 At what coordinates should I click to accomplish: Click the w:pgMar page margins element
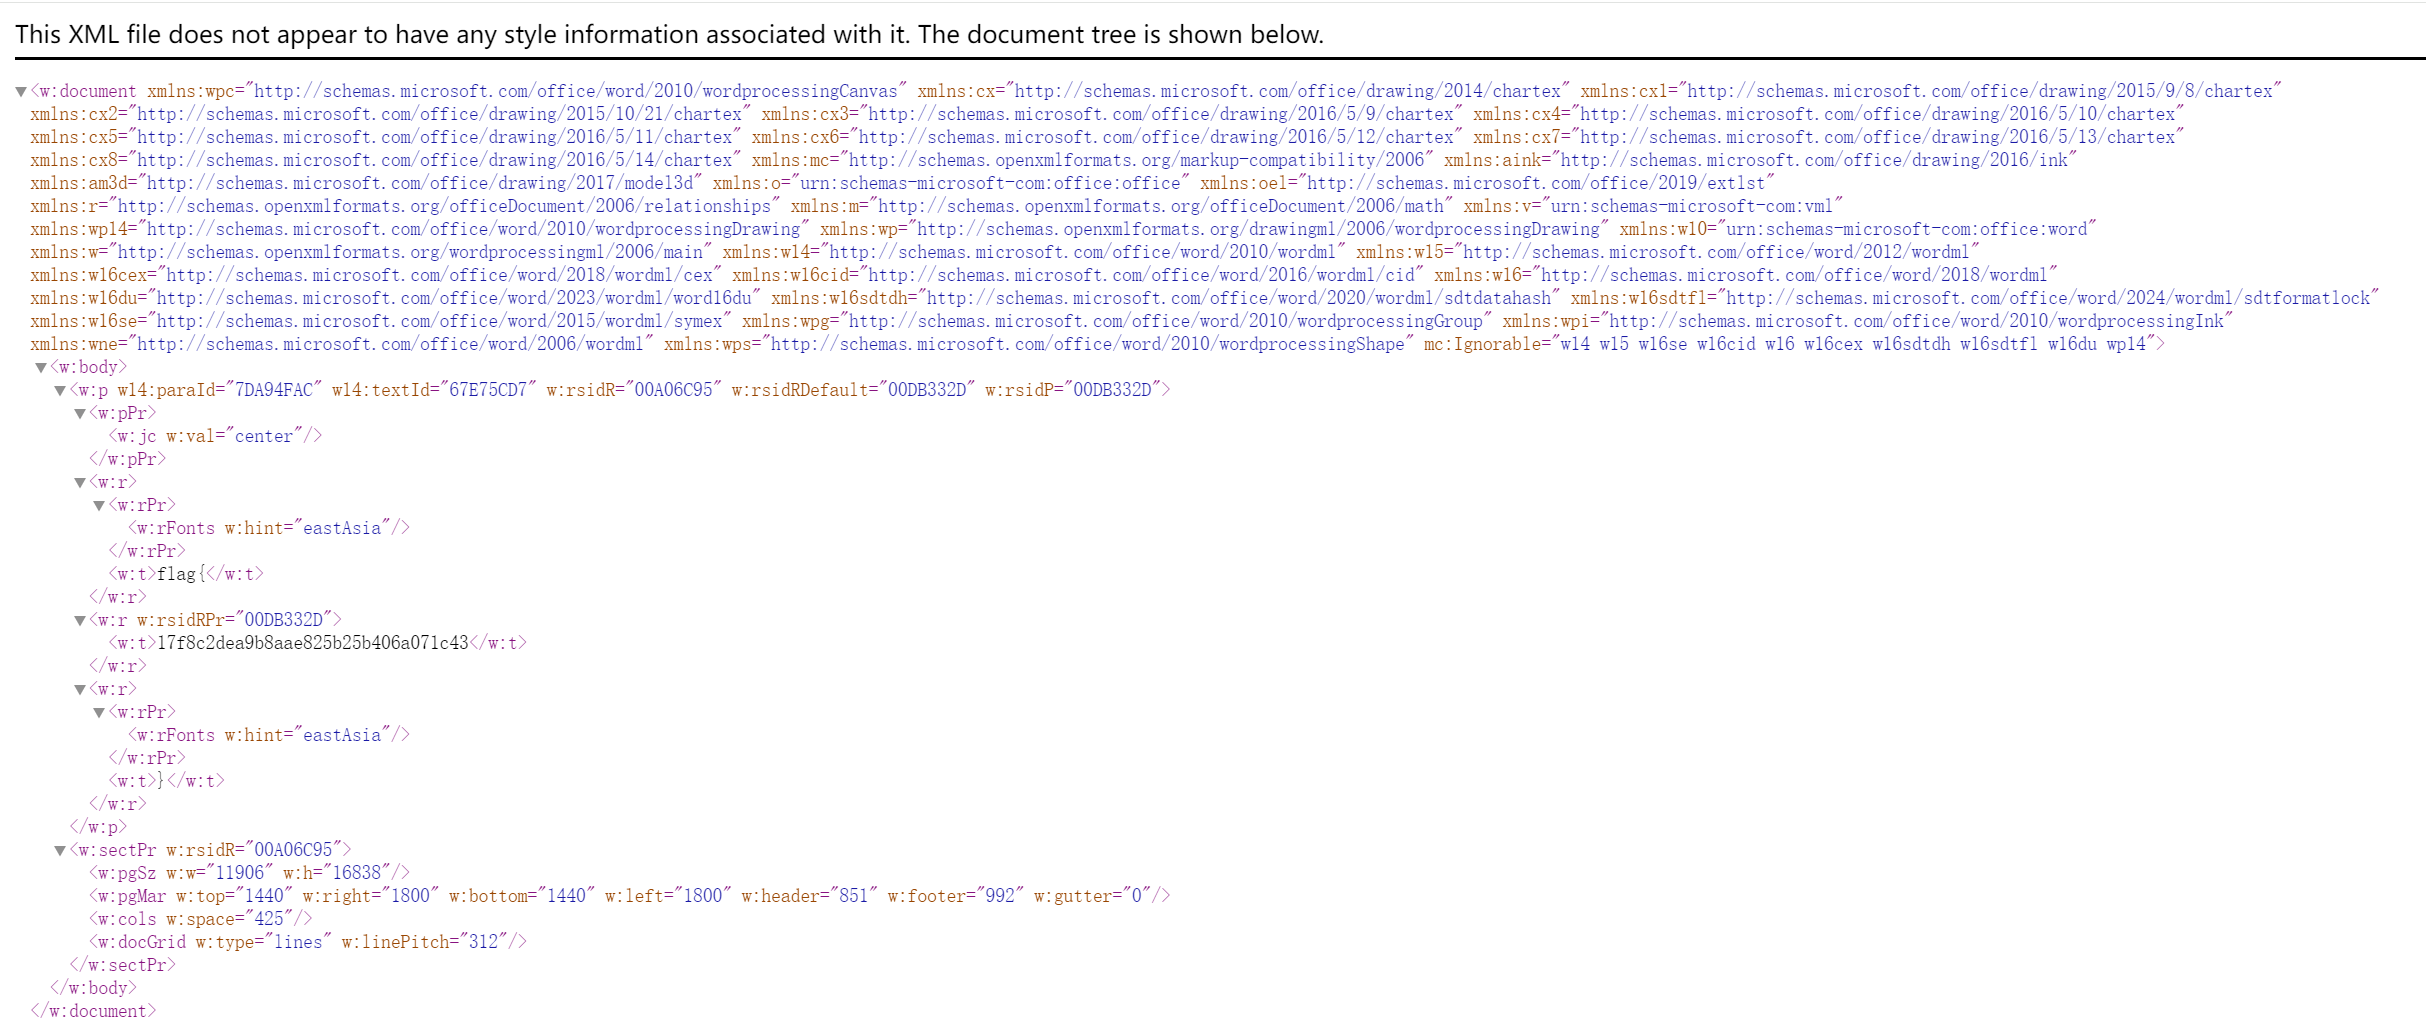[x=629, y=896]
